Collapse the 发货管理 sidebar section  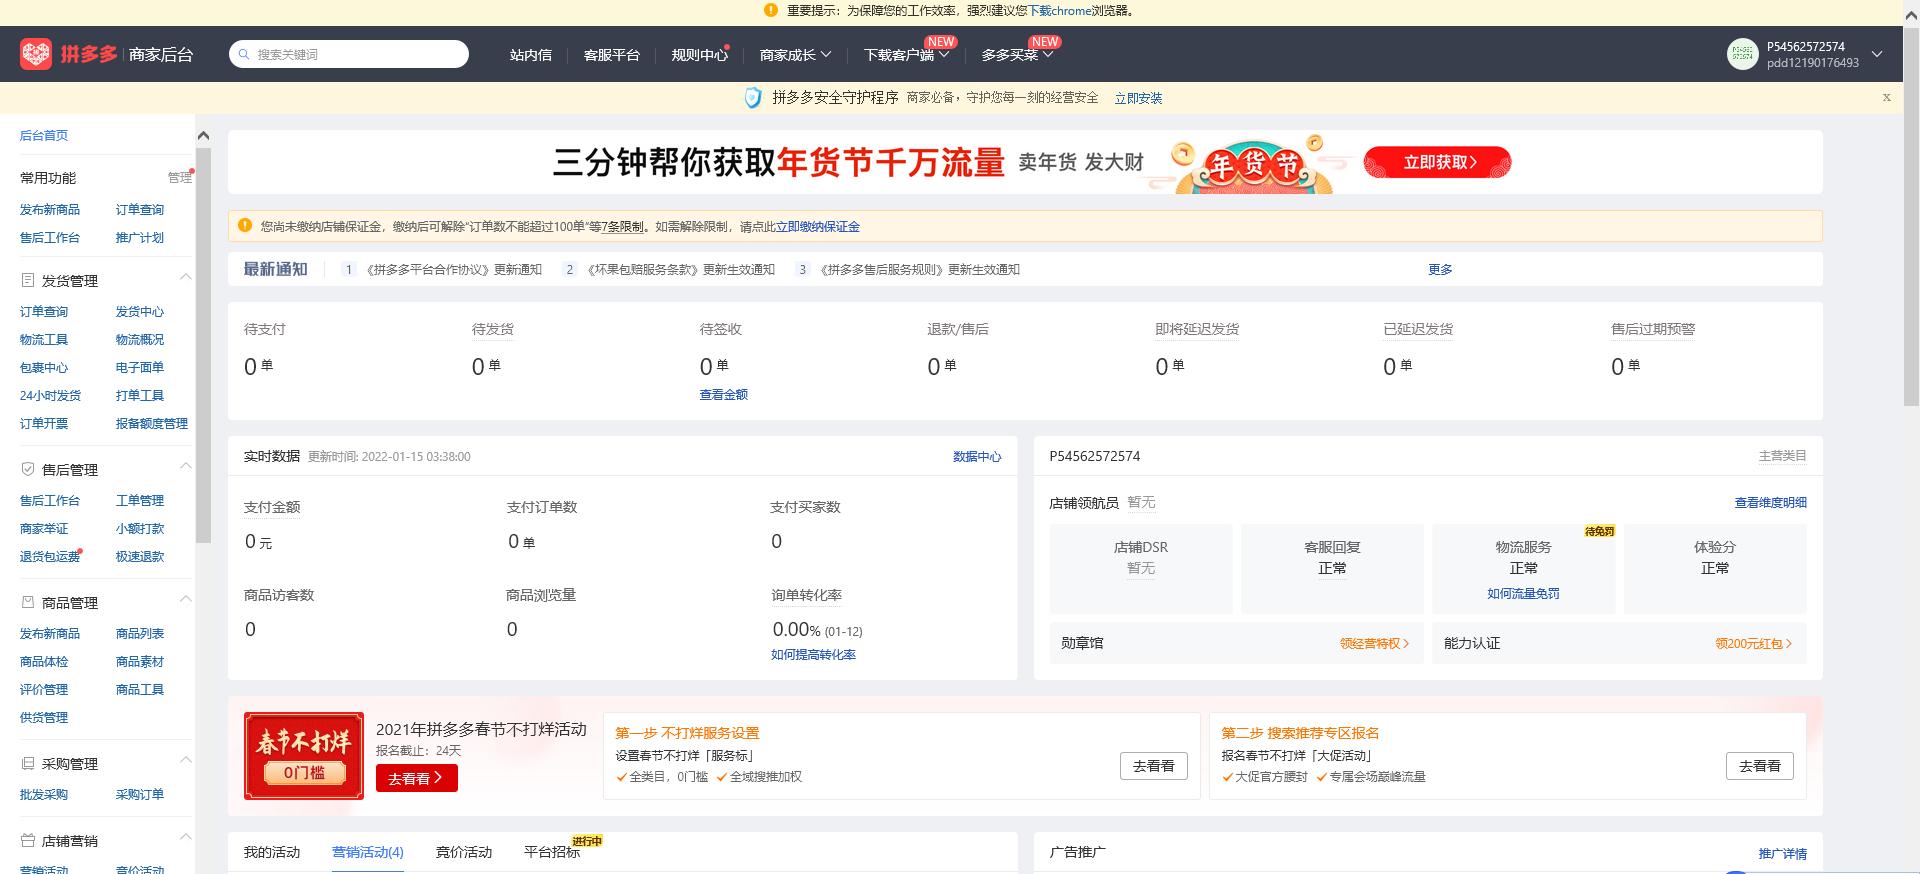(x=185, y=277)
